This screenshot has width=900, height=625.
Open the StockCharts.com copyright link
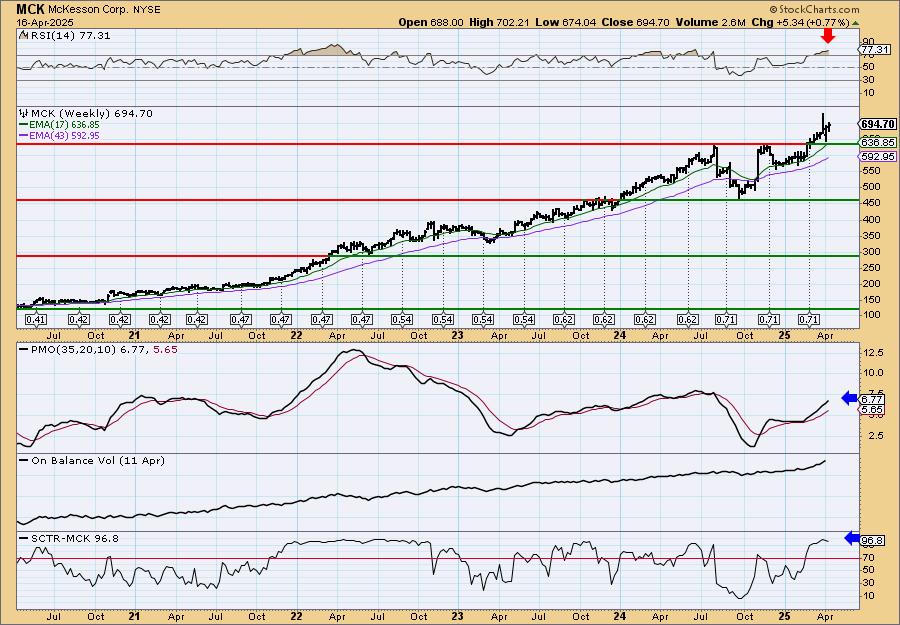[814, 9]
